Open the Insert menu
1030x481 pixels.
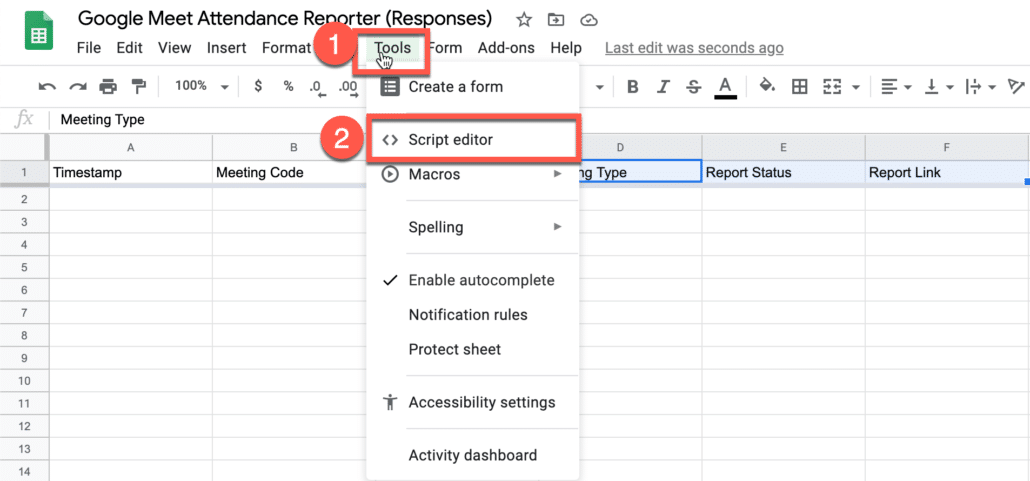click(x=227, y=48)
